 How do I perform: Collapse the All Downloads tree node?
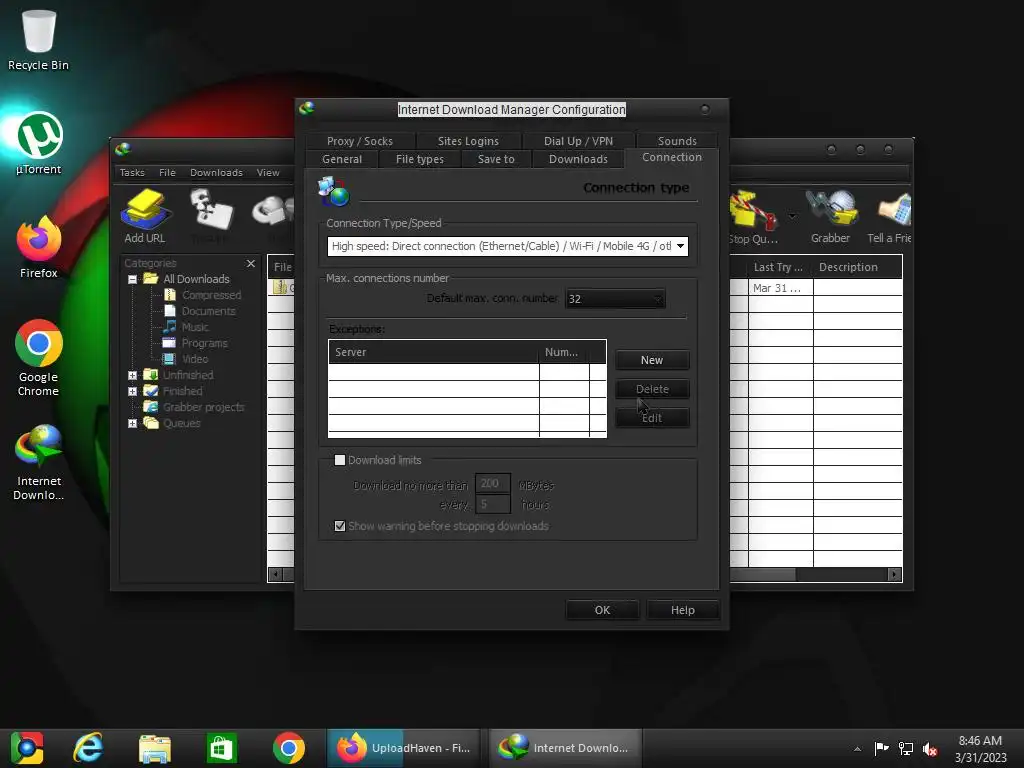(x=133, y=279)
